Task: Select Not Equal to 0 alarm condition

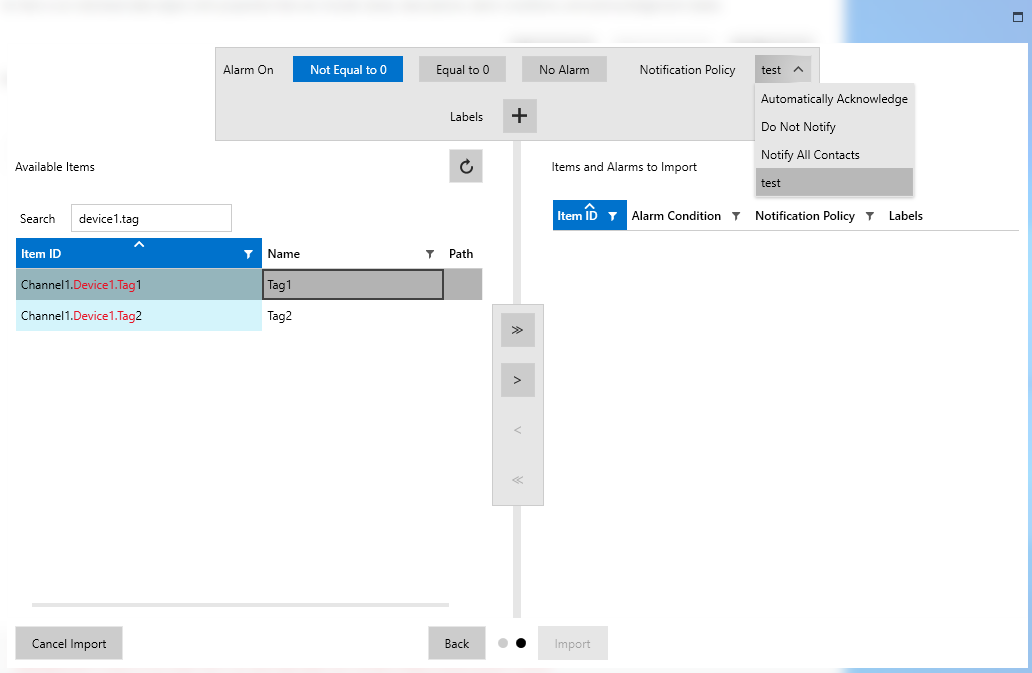Action: (348, 69)
